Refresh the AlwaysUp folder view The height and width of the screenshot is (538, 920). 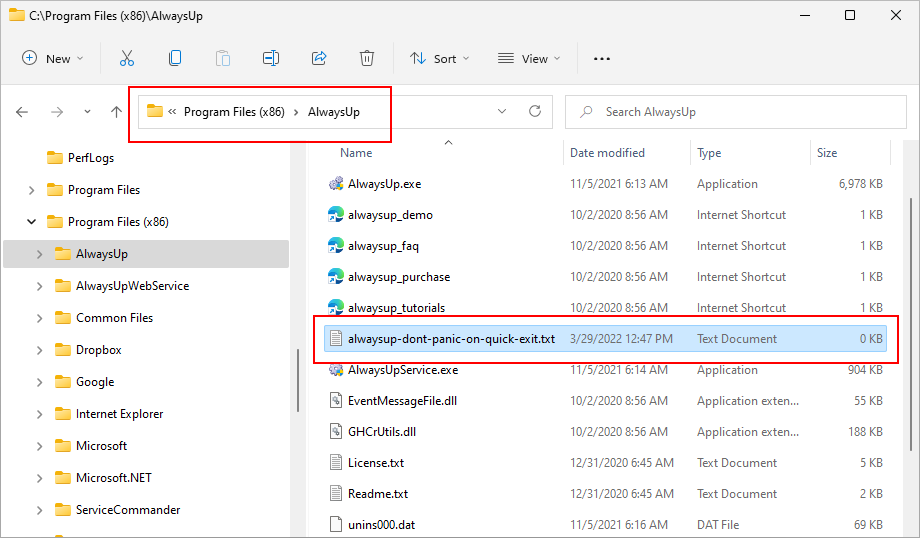(535, 111)
